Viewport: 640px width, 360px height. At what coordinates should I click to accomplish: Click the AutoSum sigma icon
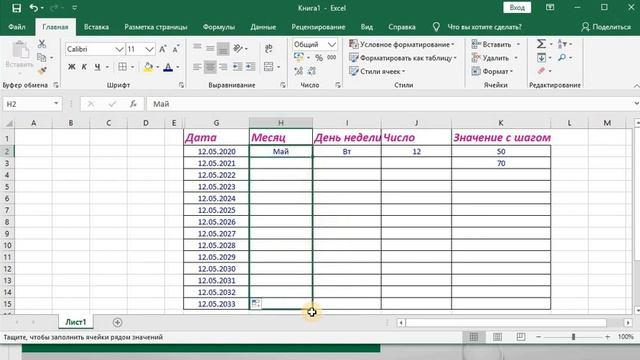tap(541, 44)
